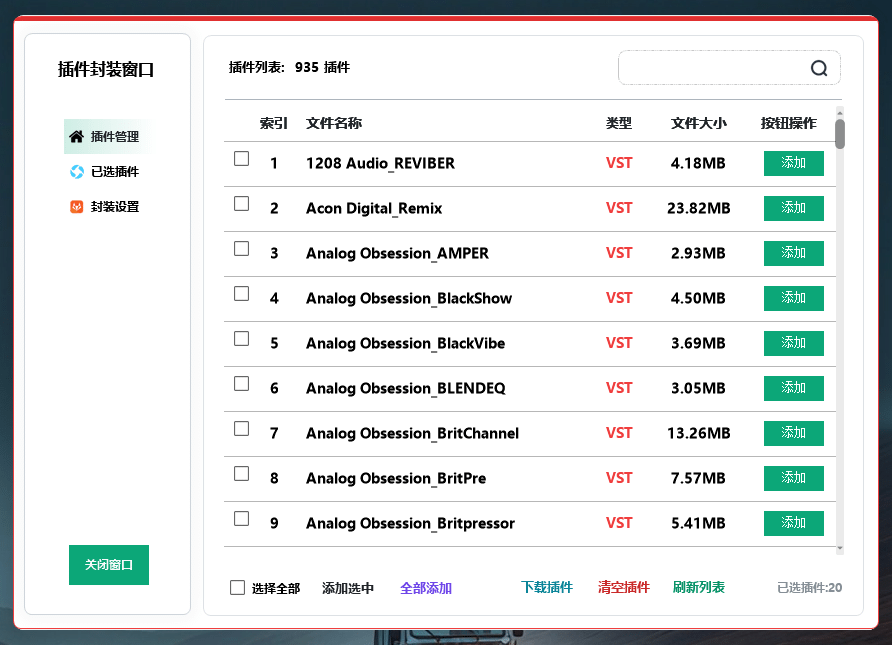Viewport: 892px width, 645px height.
Task: Click the 插件封装窗口 title text
Action: pyautogui.click(x=106, y=69)
